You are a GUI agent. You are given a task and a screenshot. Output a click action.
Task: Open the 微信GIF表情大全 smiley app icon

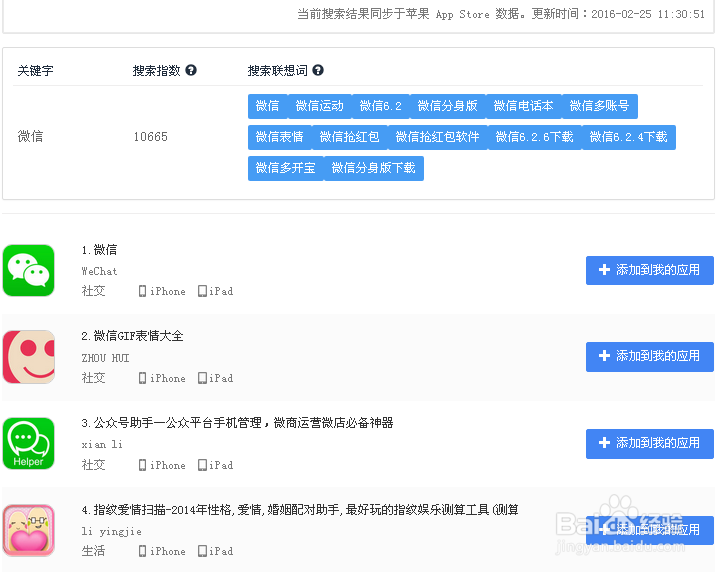[29, 357]
